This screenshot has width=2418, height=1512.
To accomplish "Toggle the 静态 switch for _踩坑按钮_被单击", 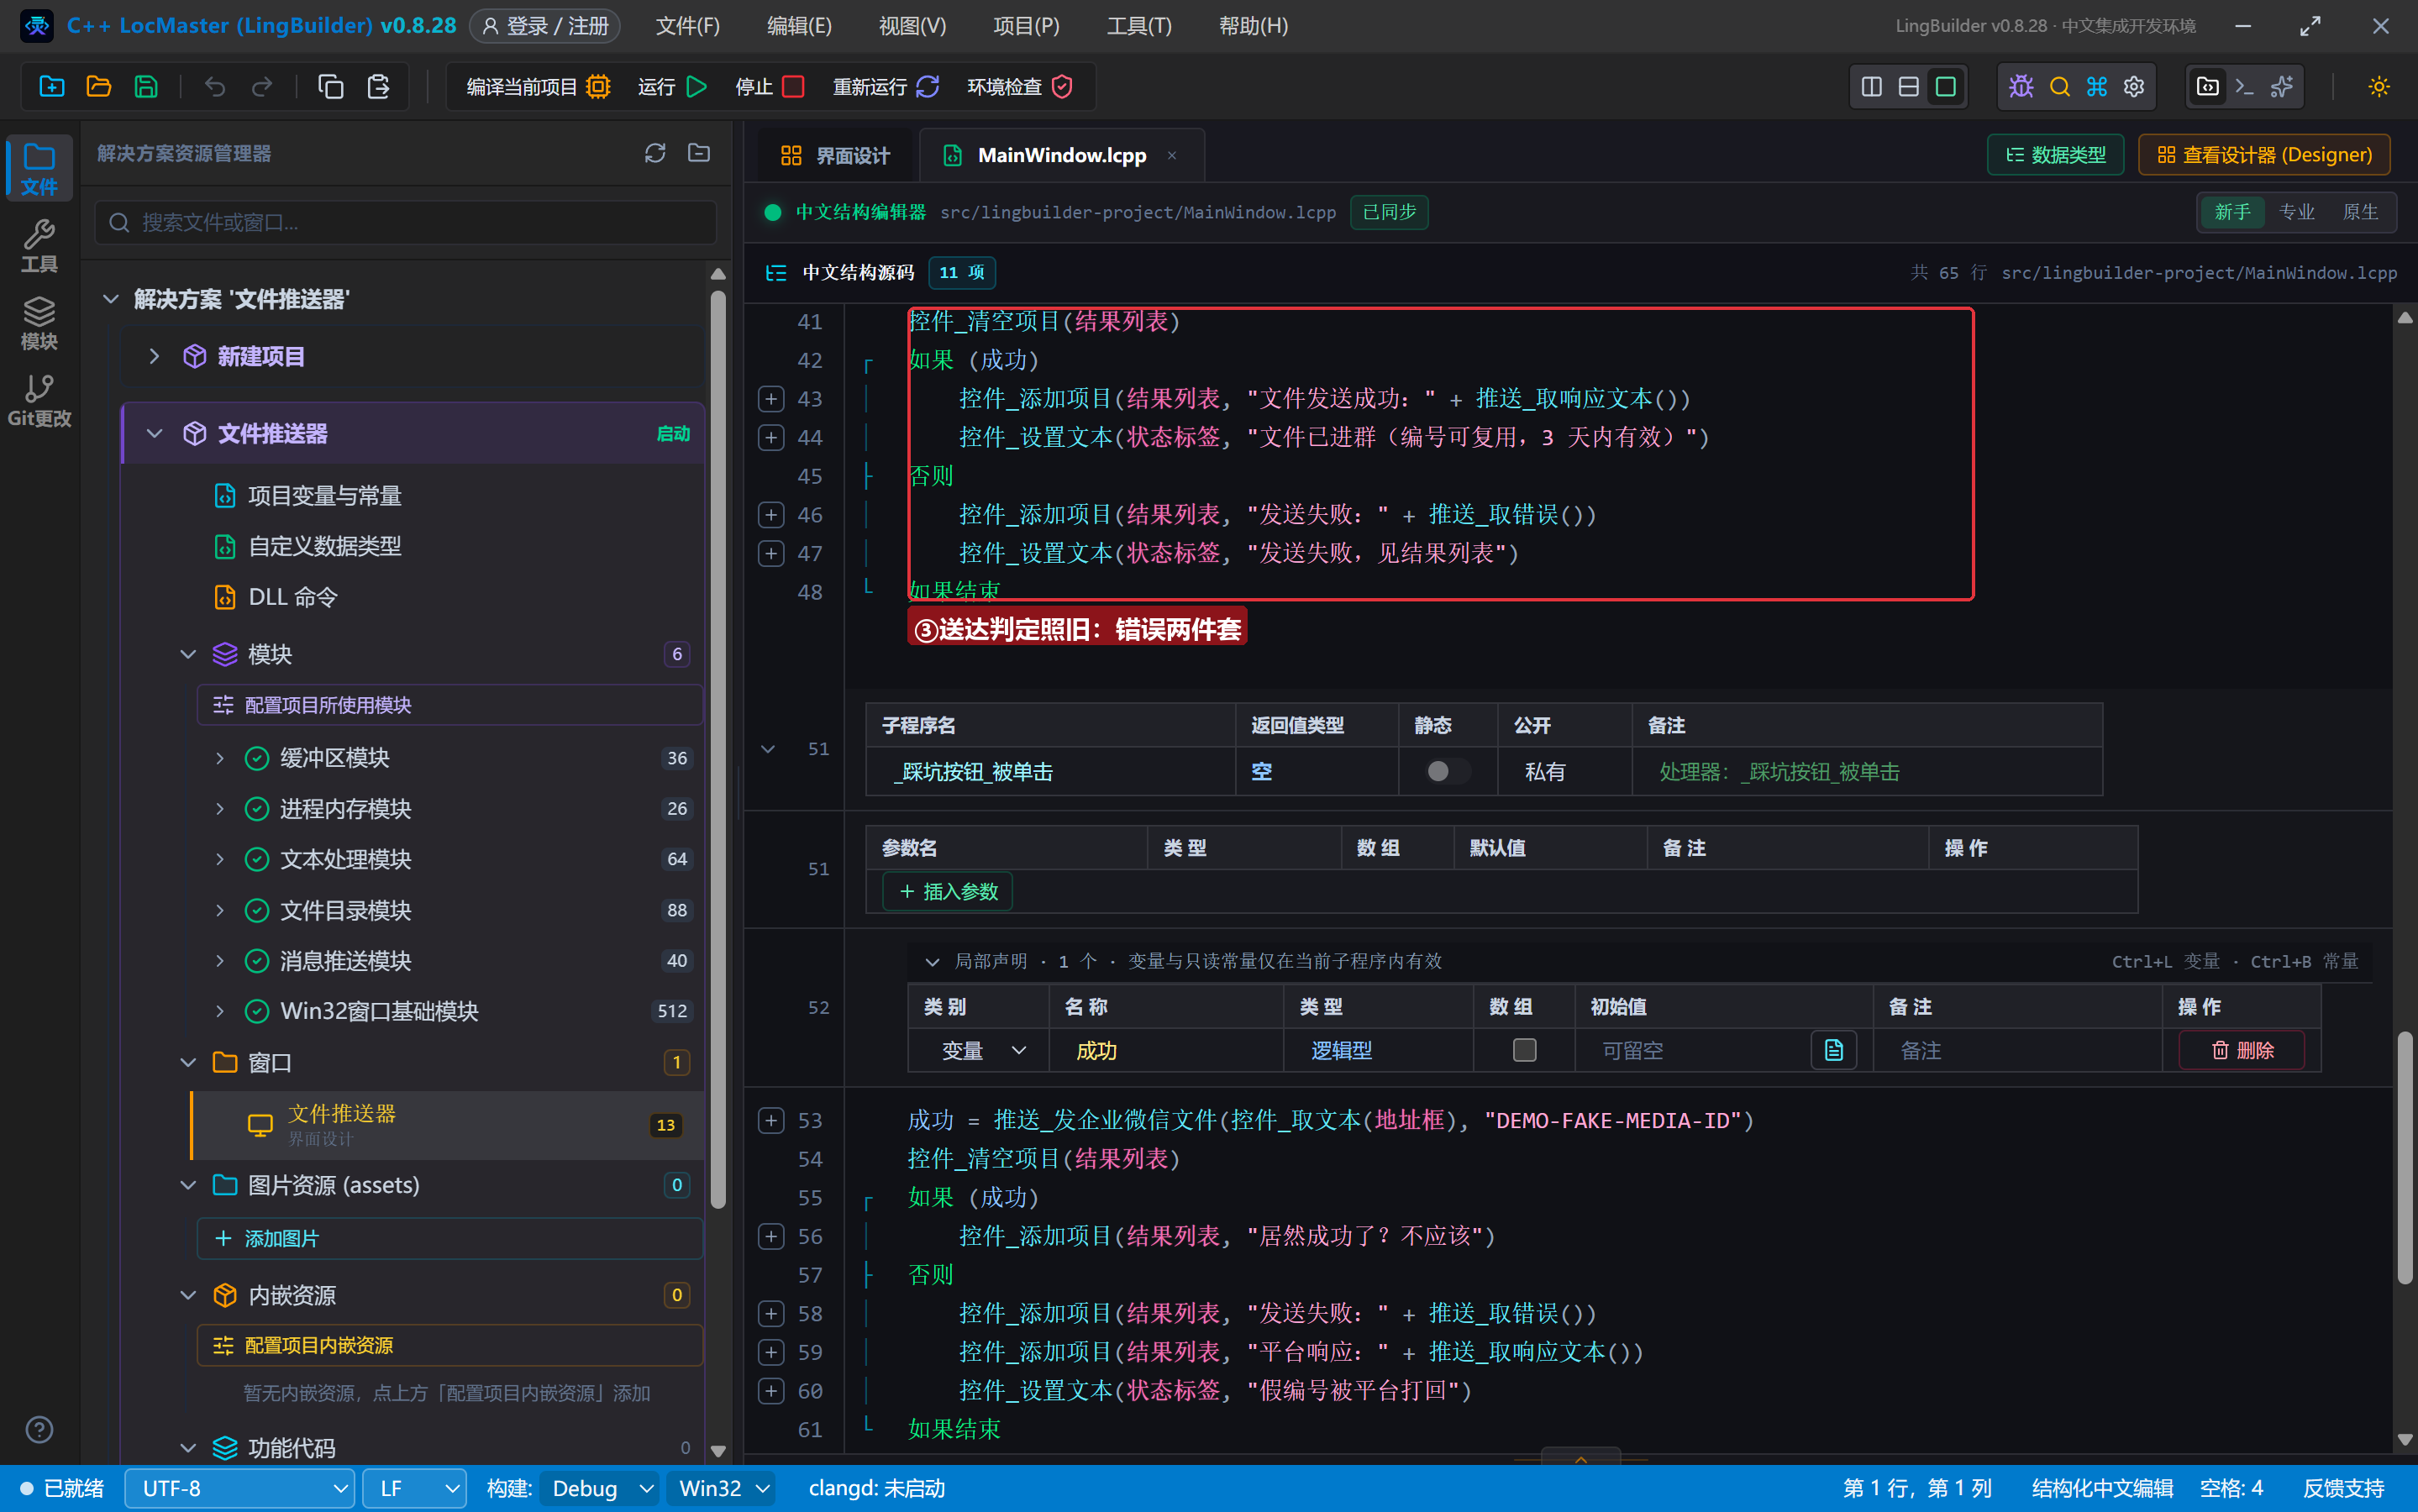I will [x=1447, y=771].
